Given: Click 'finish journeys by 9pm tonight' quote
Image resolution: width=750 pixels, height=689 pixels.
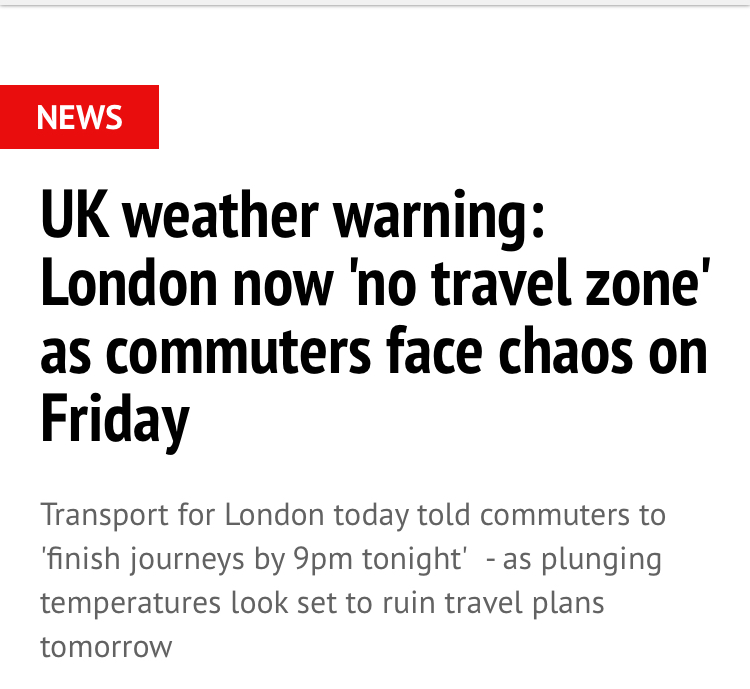Looking at the screenshot, I should pyautogui.click(x=255, y=559).
